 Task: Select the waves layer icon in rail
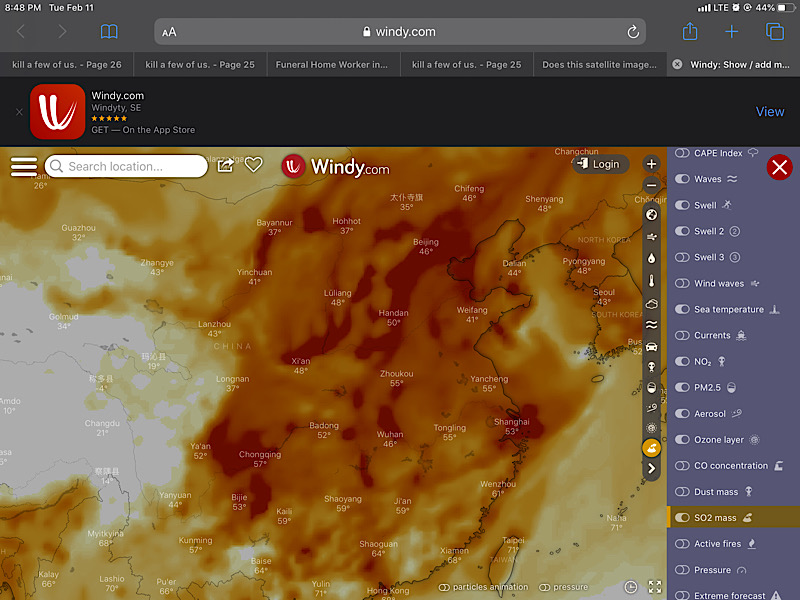tap(652, 325)
